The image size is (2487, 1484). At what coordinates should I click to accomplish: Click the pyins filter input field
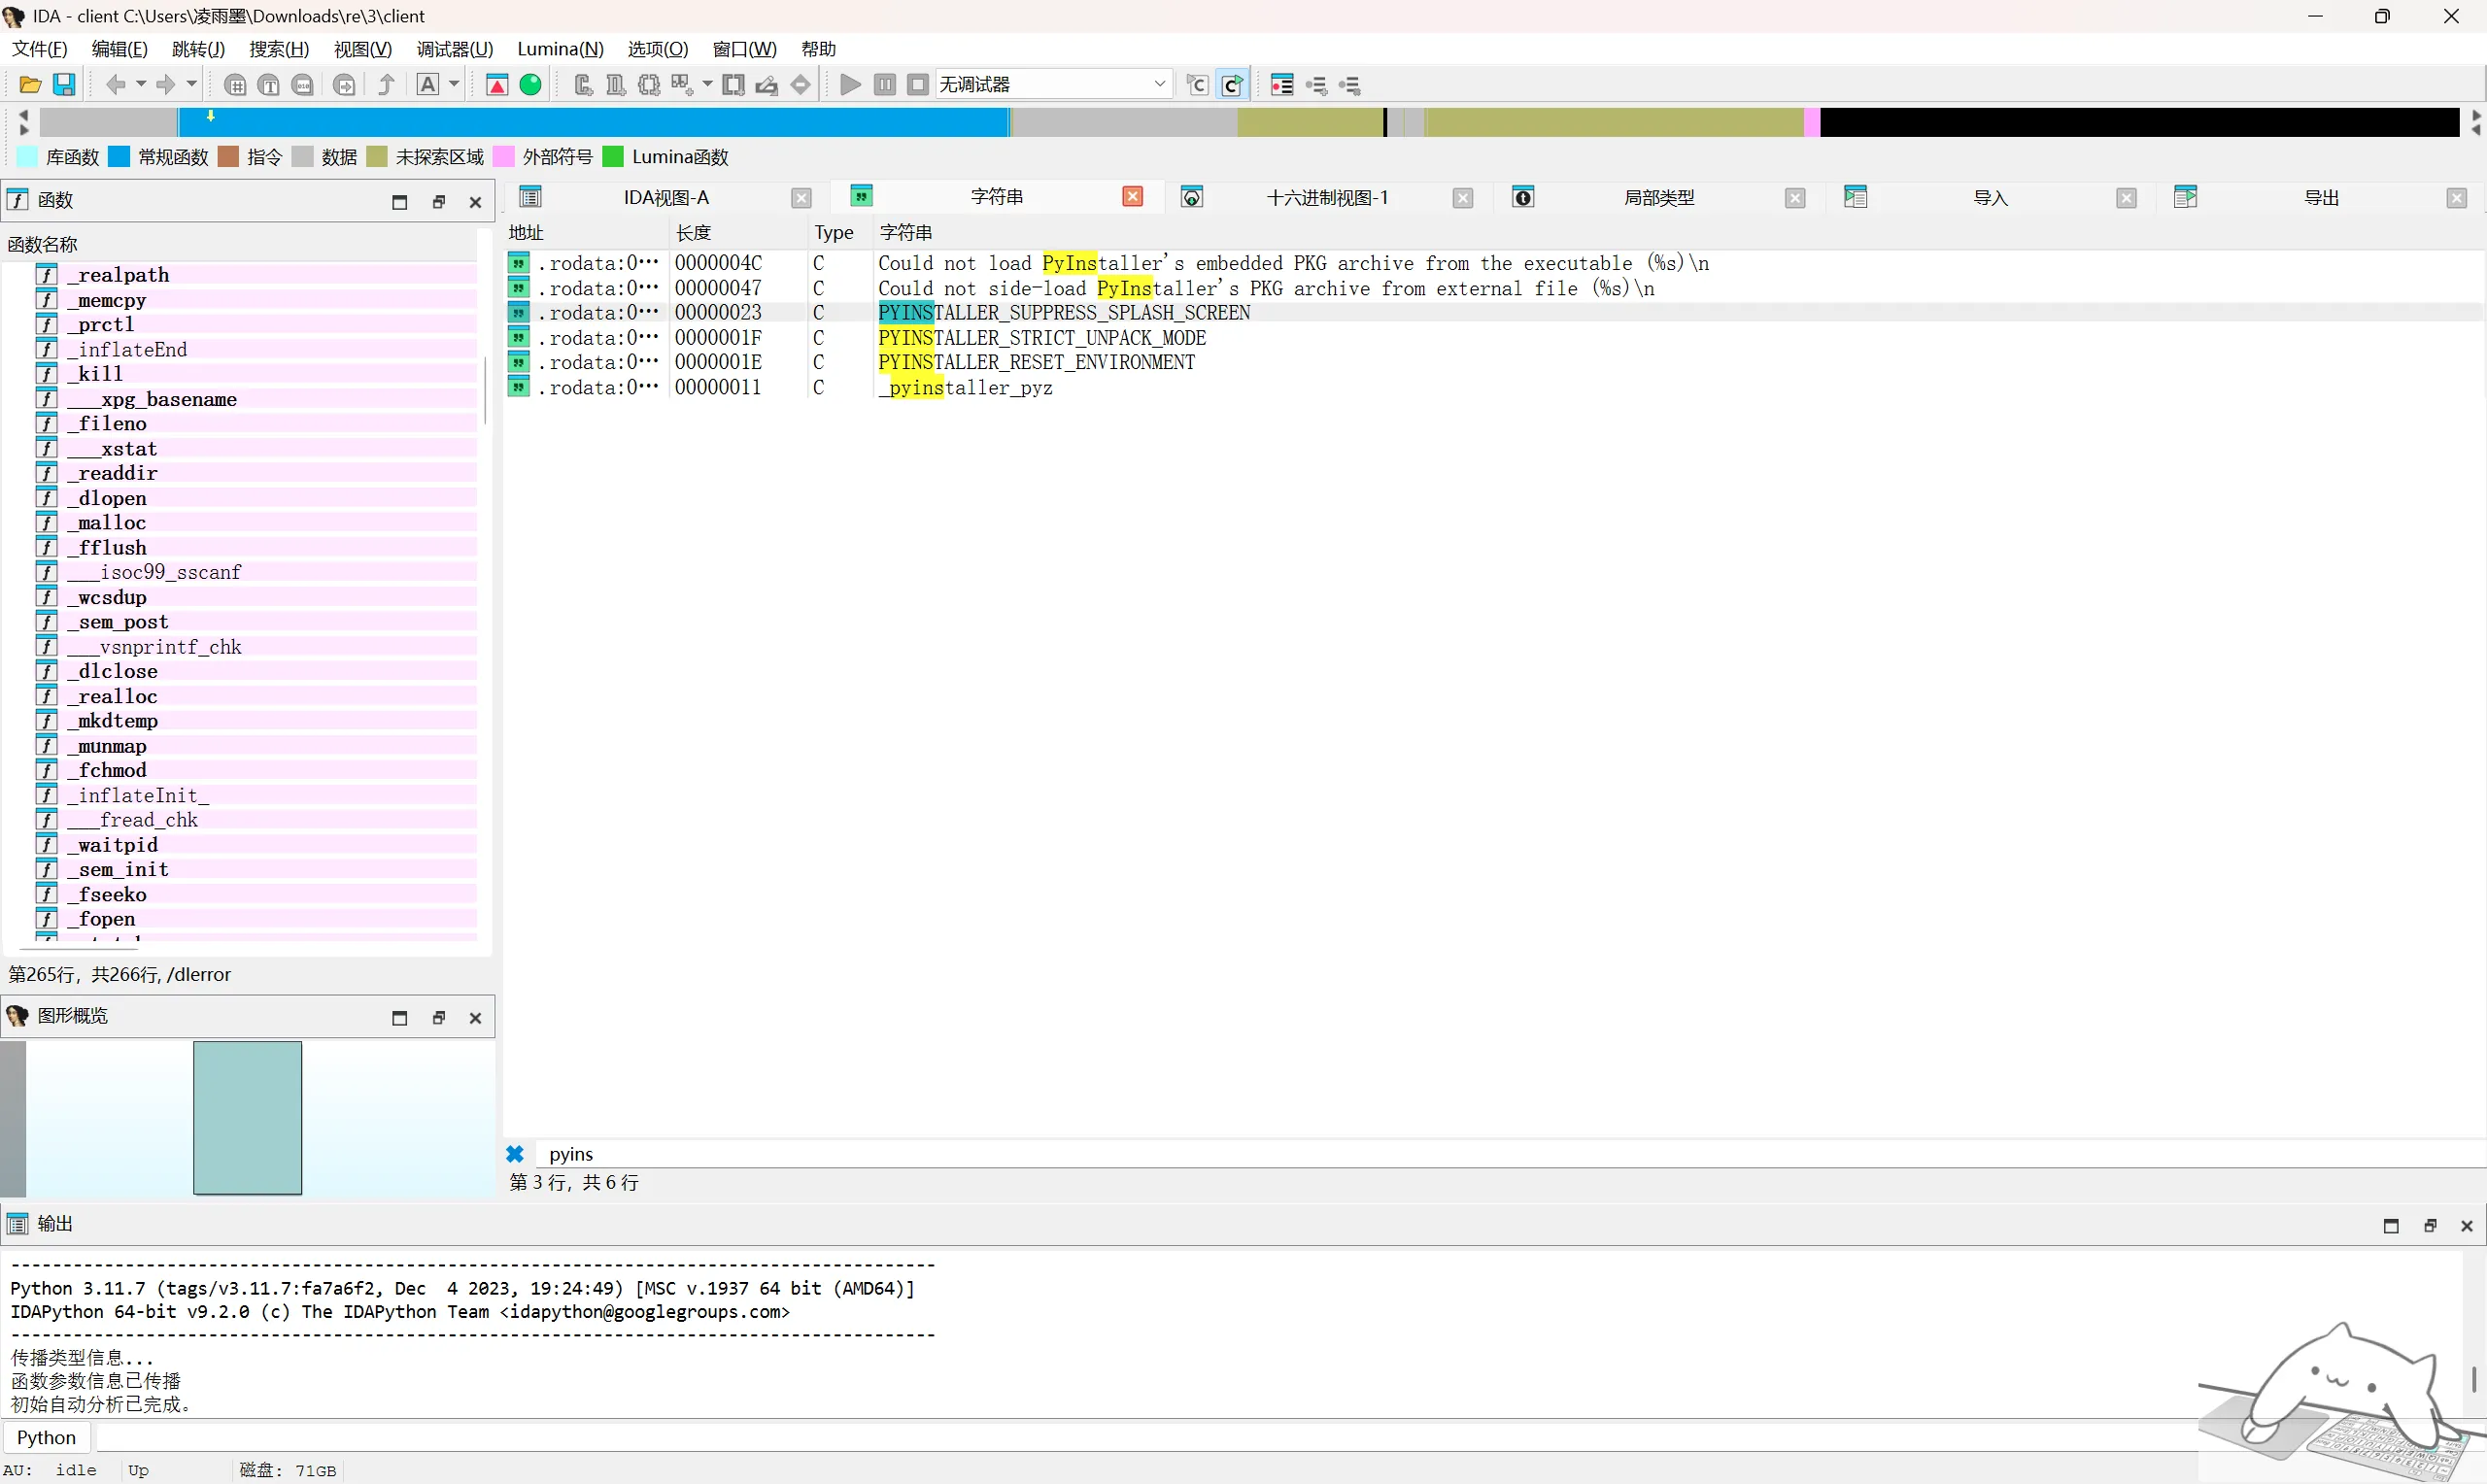(1510, 1154)
